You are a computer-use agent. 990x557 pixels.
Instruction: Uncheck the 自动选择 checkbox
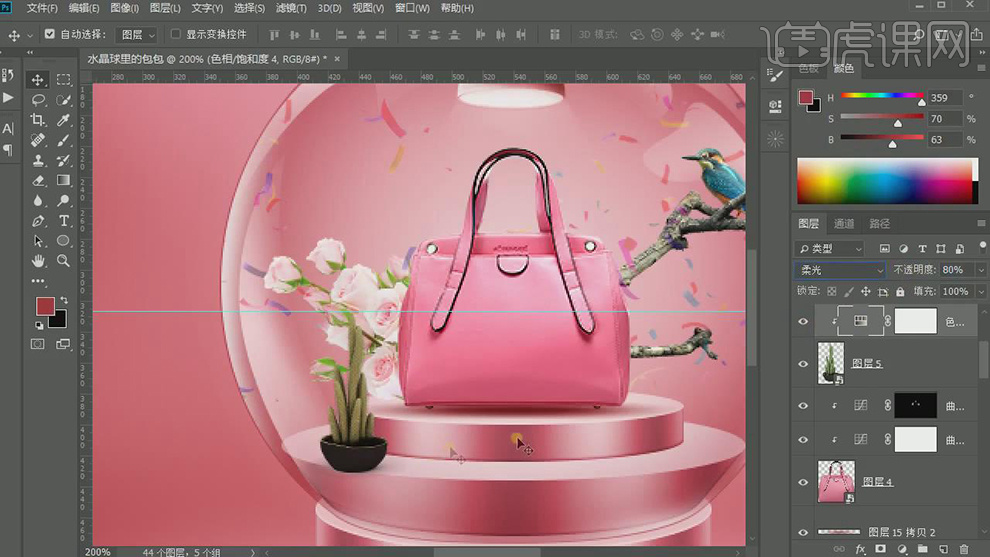click(x=50, y=34)
